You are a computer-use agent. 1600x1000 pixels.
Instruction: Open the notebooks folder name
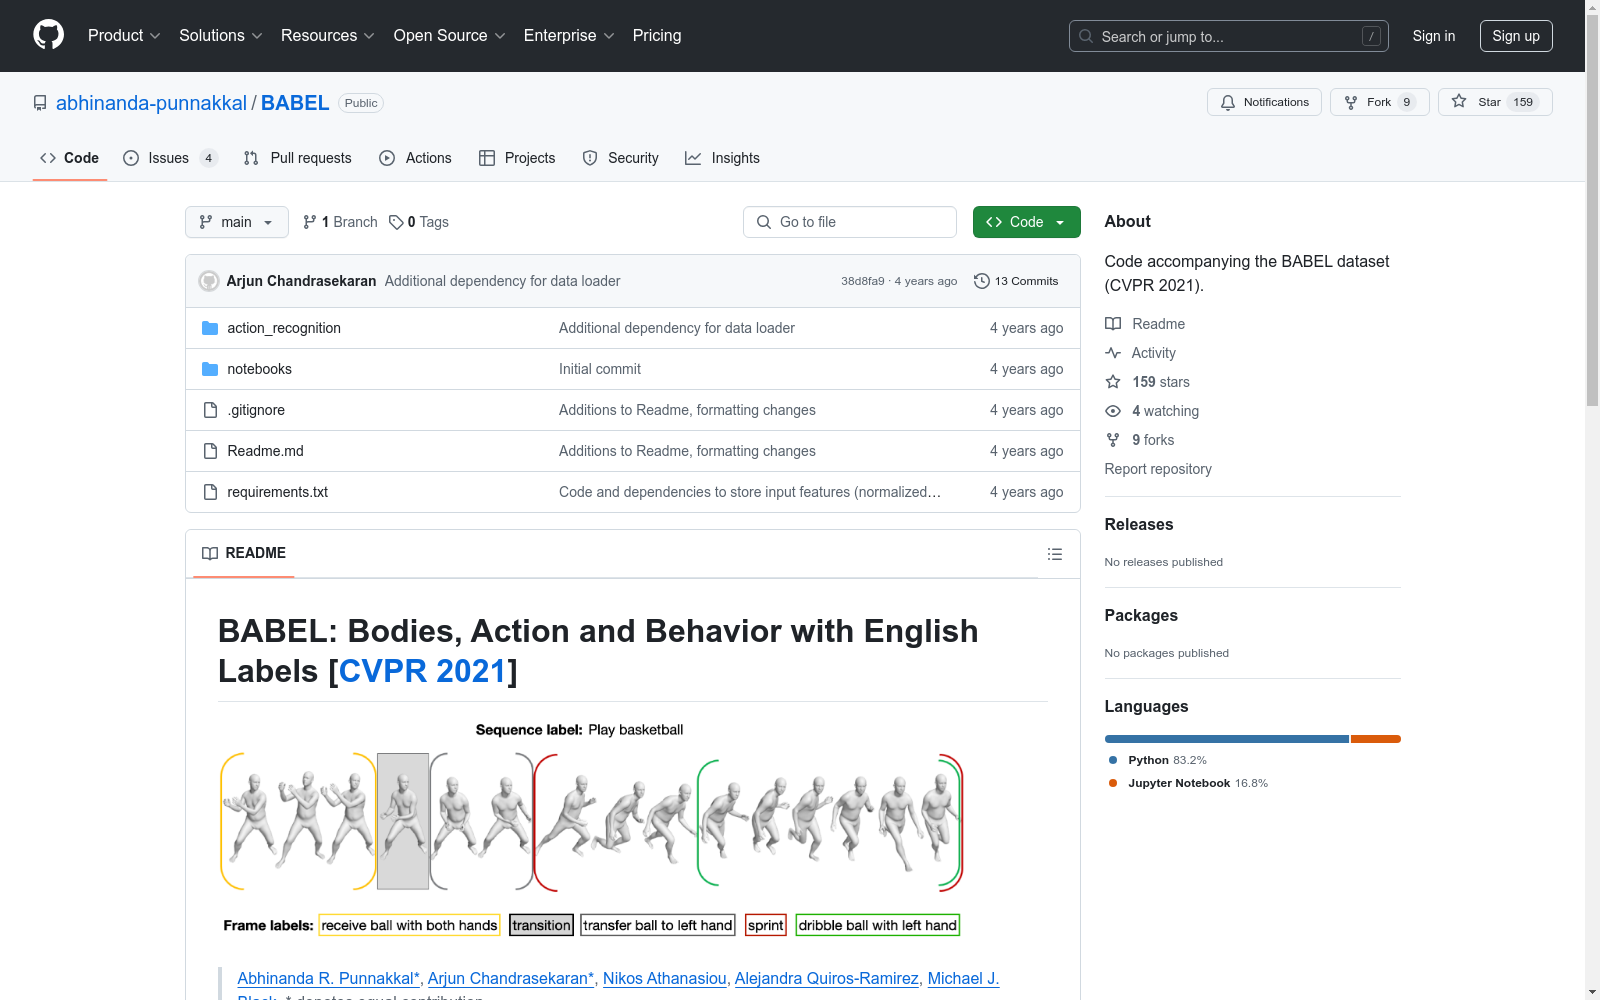260,369
